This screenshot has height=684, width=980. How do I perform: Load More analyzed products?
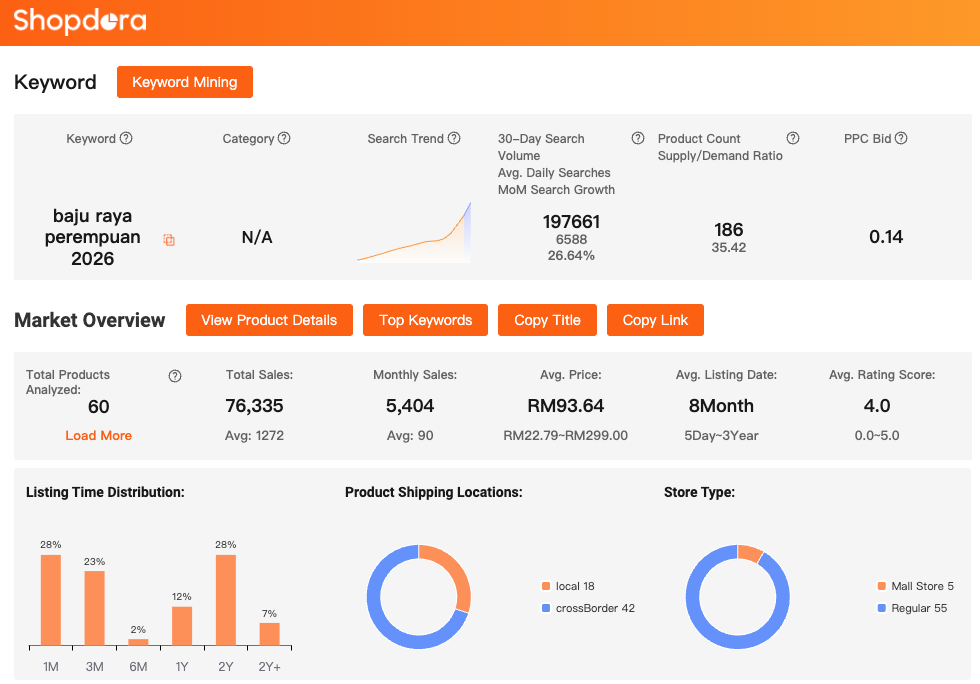coord(98,436)
